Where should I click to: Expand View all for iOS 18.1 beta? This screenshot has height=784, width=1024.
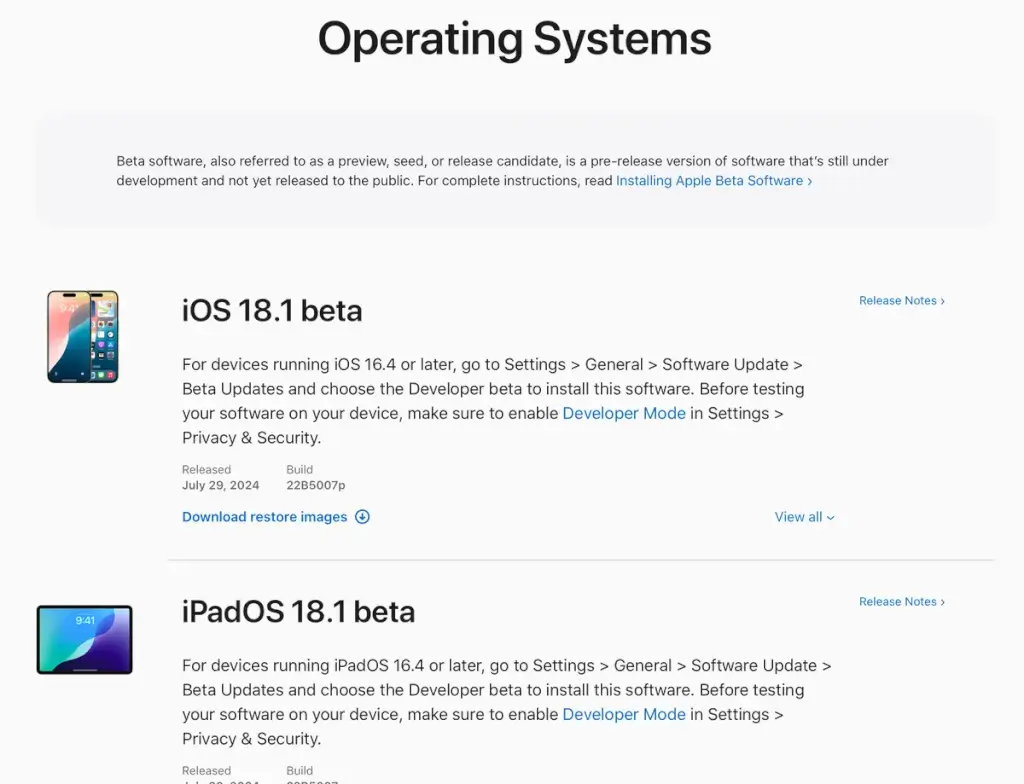(x=804, y=517)
